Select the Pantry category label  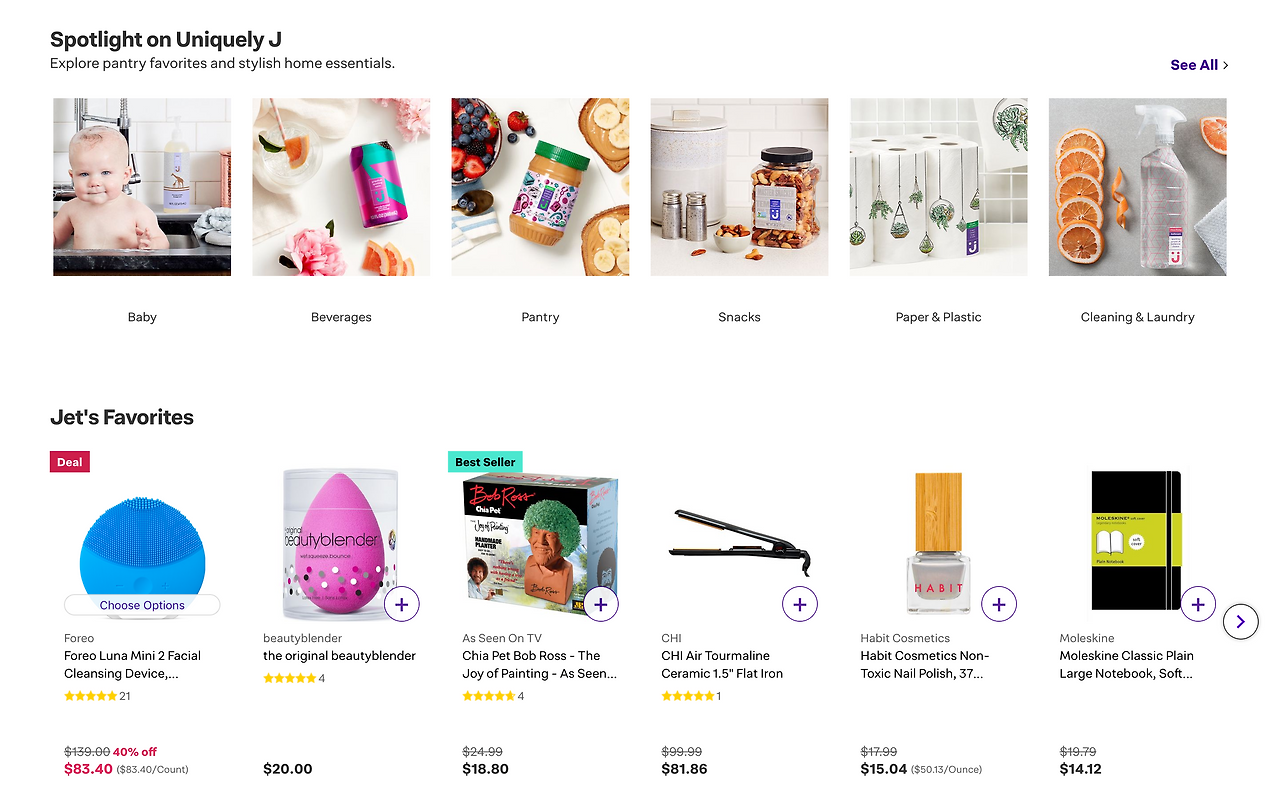tap(540, 317)
